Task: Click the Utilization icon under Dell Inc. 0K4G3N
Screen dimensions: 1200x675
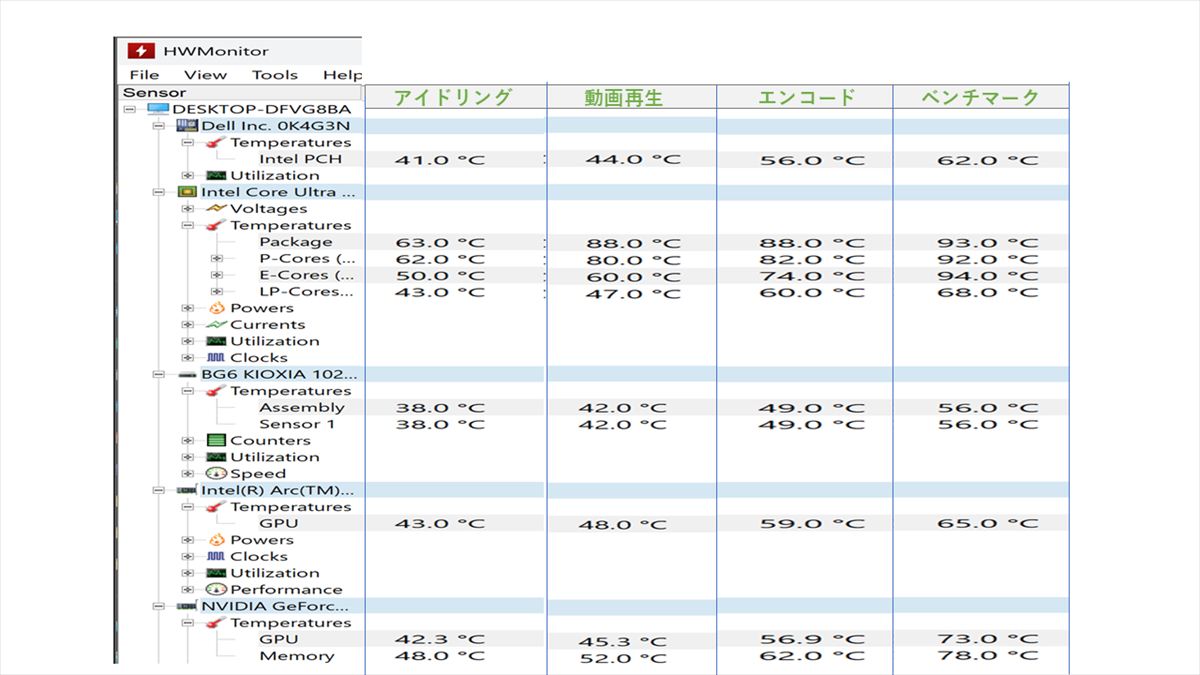Action: coord(216,175)
